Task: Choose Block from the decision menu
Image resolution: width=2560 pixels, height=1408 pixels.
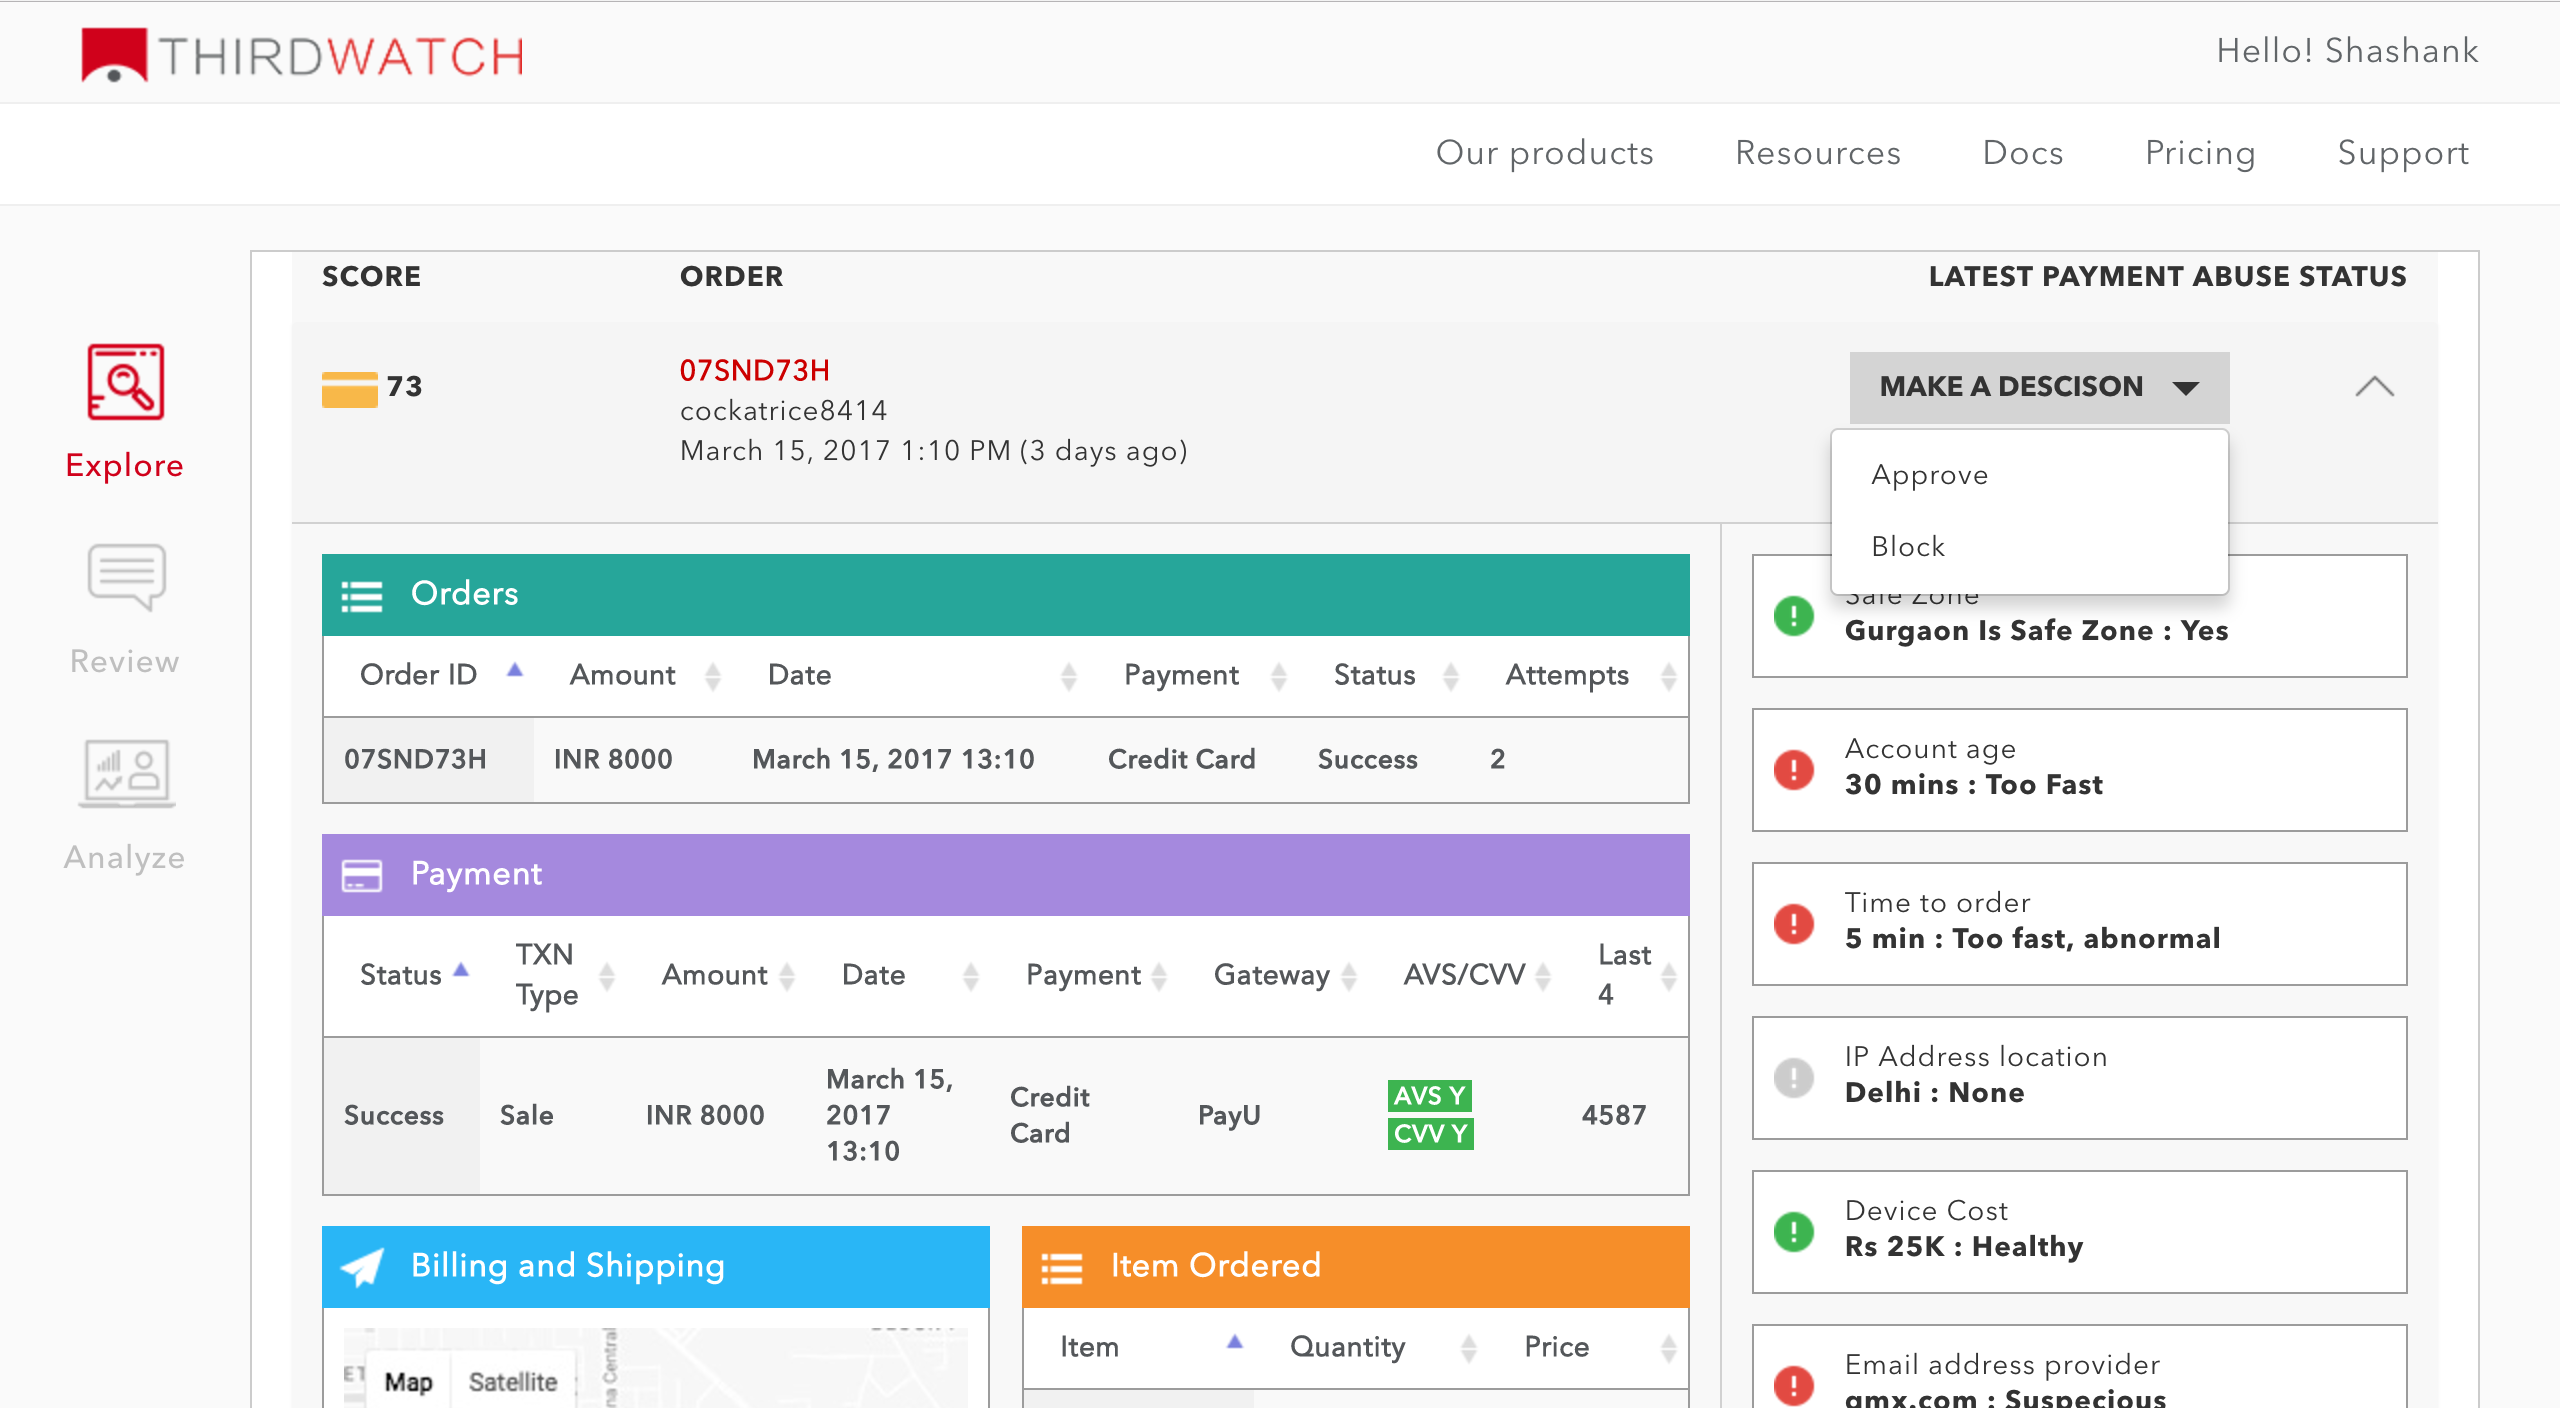Action: (1908, 547)
